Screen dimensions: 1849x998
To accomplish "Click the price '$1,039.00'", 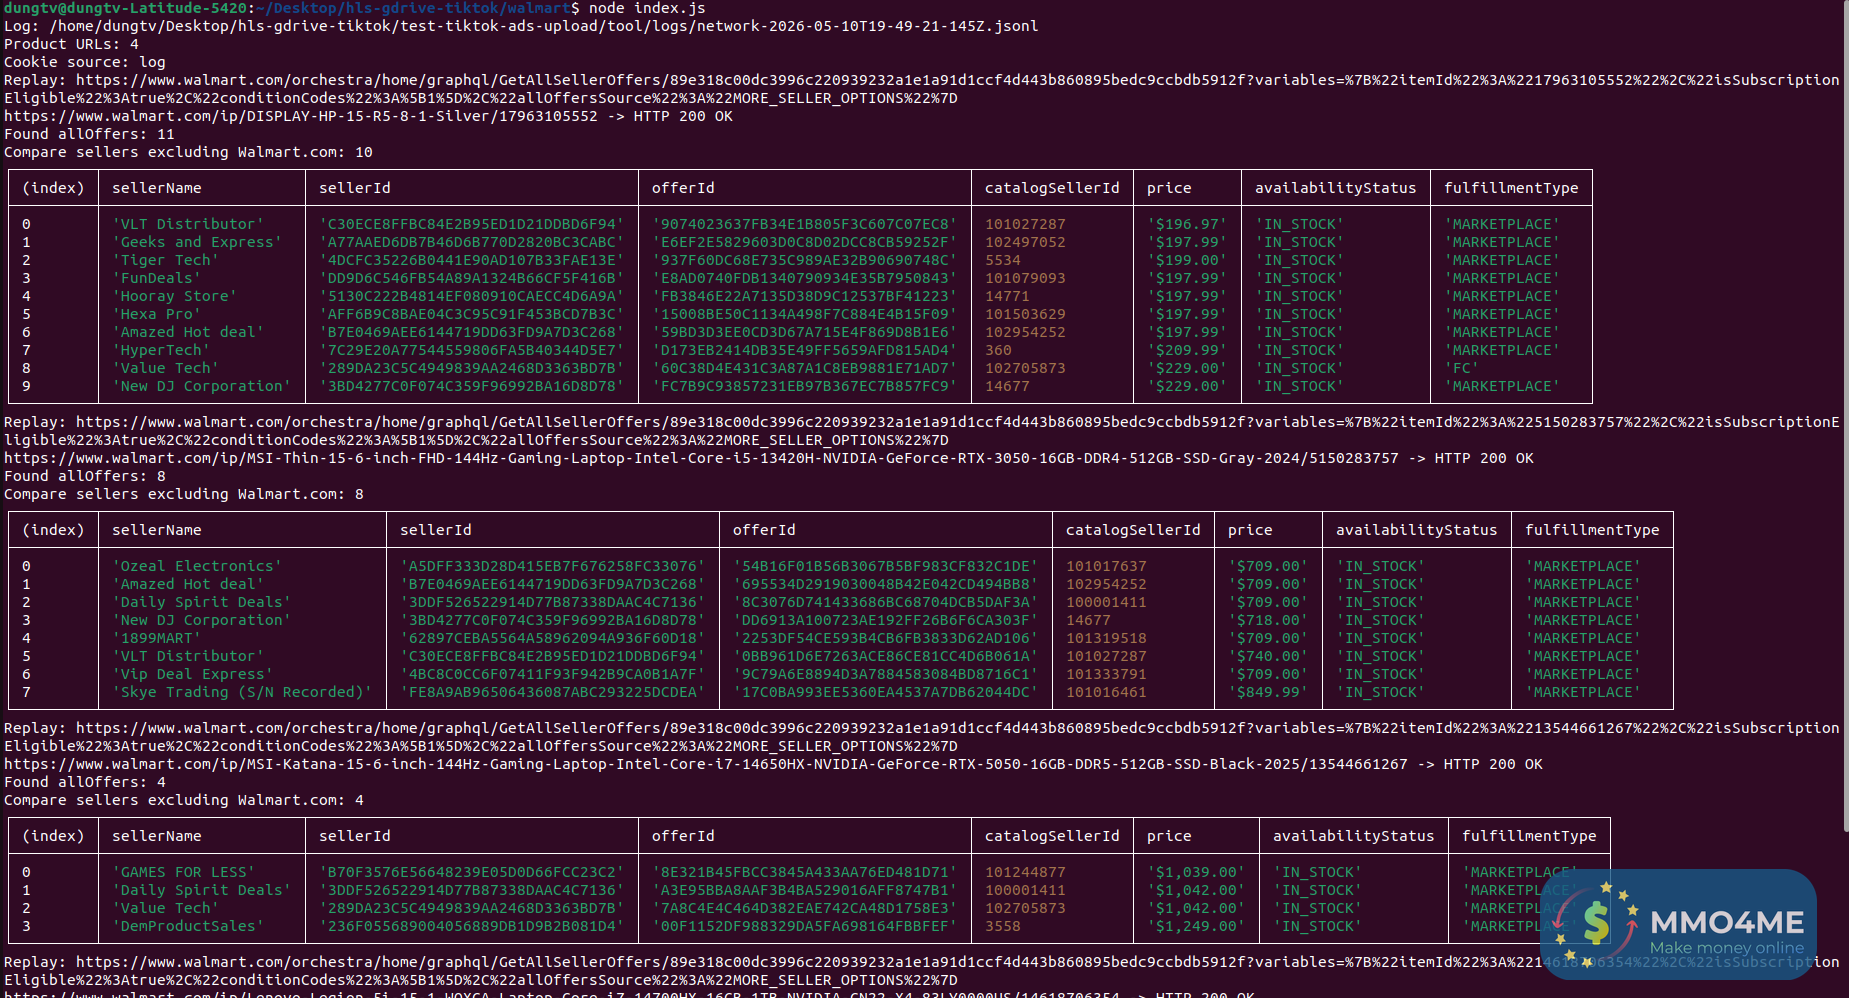I will pyautogui.click(x=1196, y=872).
